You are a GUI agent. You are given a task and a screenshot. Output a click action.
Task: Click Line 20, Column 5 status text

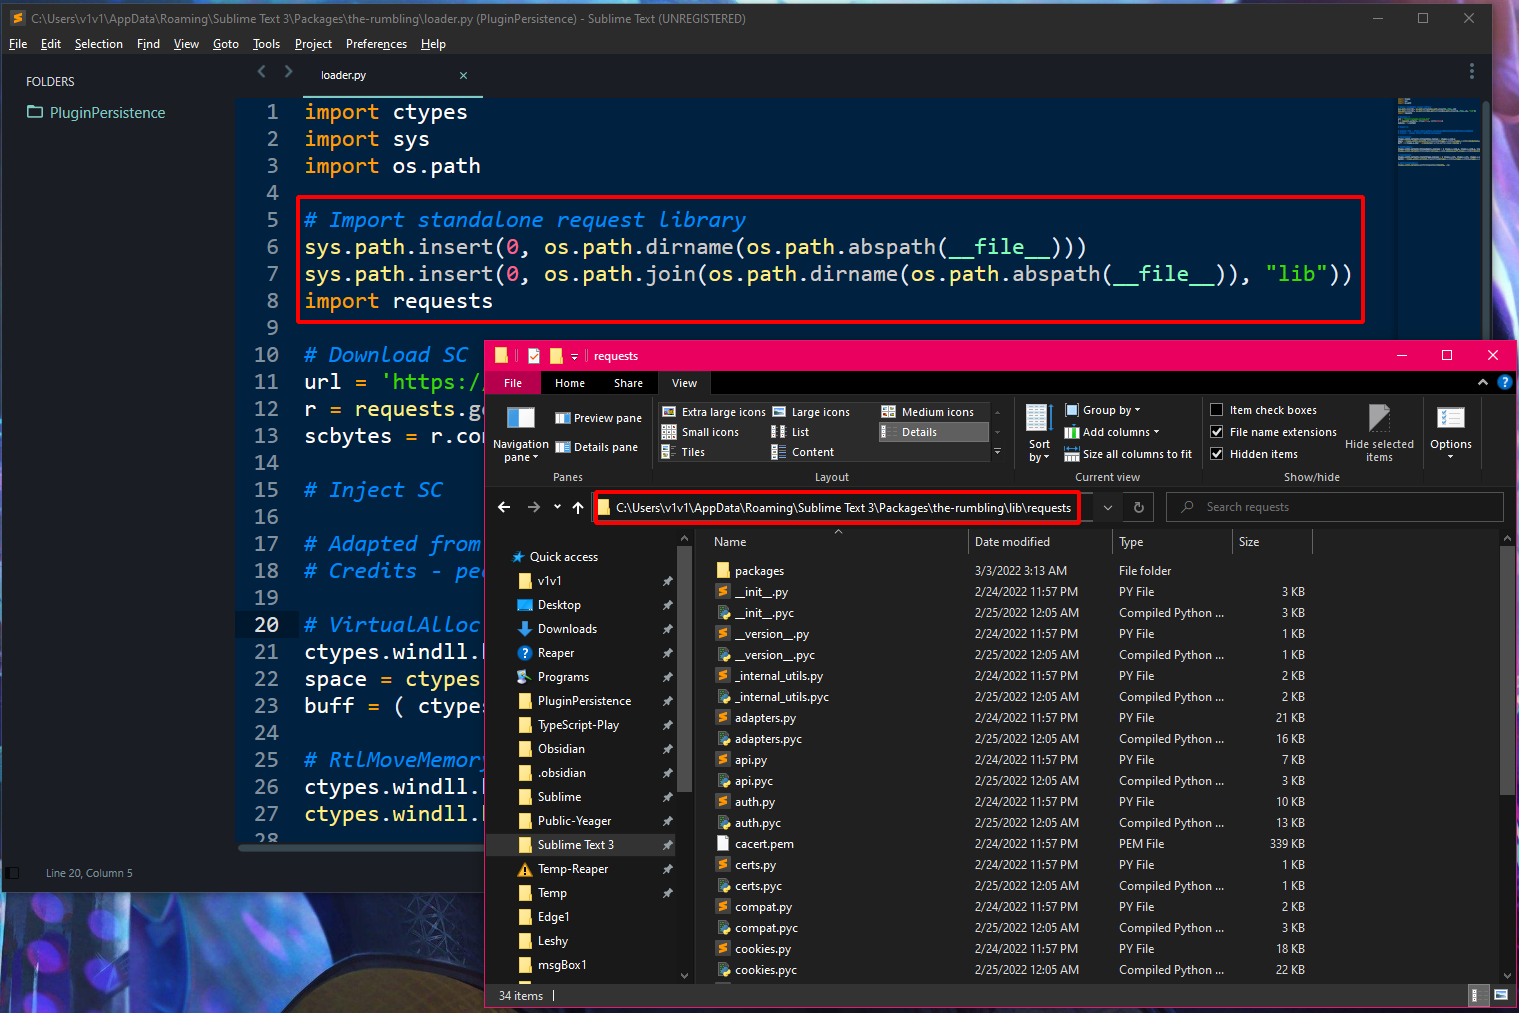coord(89,873)
